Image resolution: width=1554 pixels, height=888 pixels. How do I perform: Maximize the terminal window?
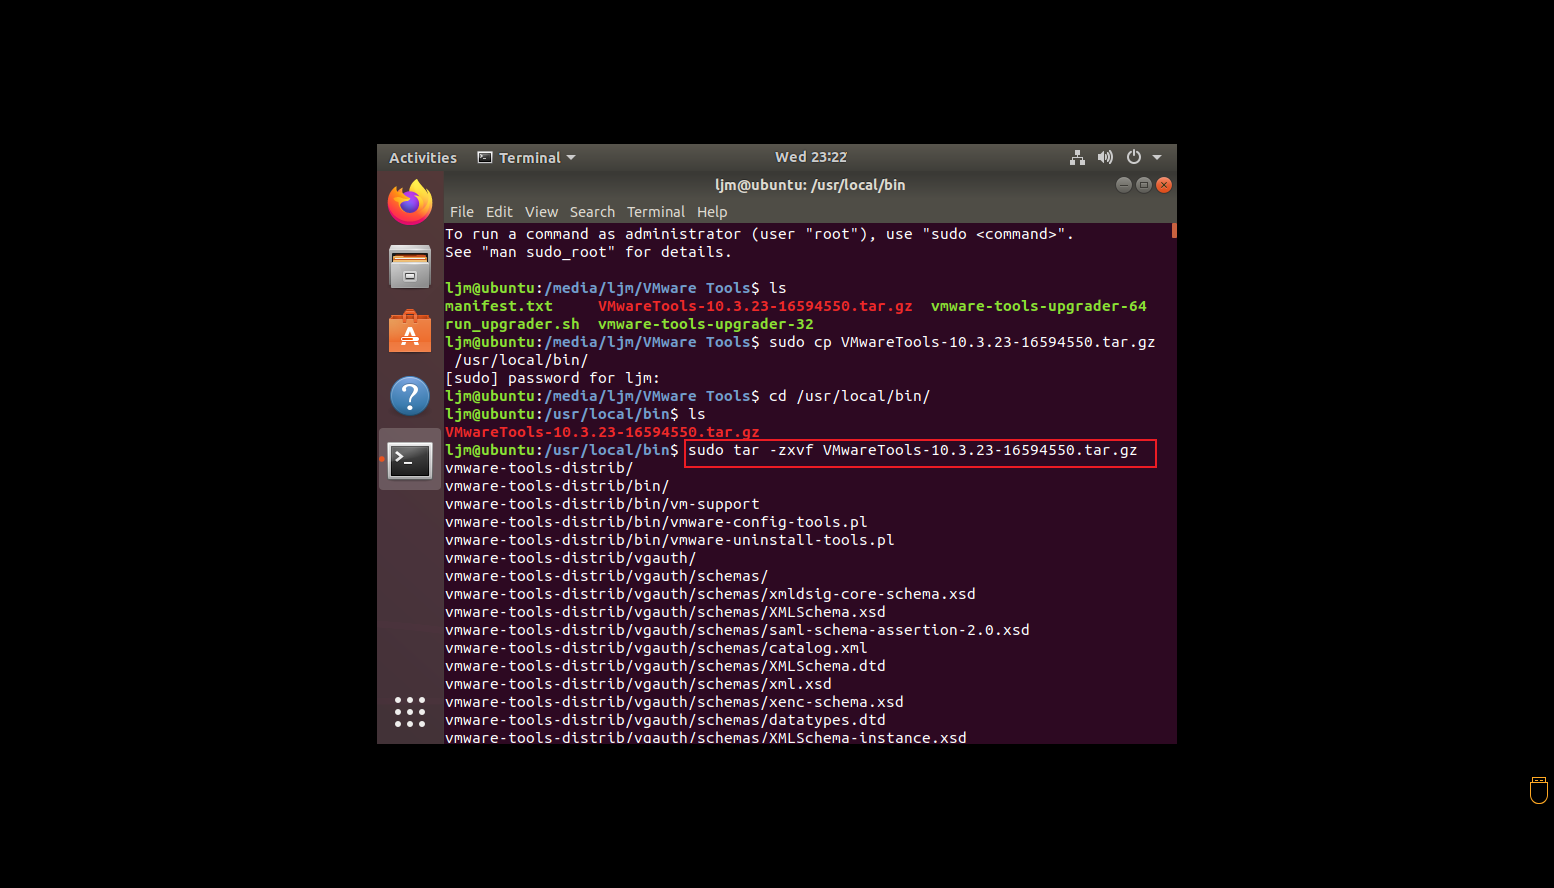click(1144, 185)
